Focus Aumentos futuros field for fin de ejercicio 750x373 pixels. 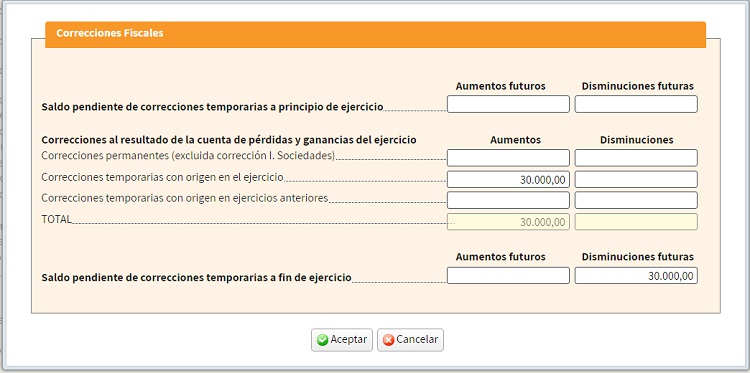pos(508,275)
